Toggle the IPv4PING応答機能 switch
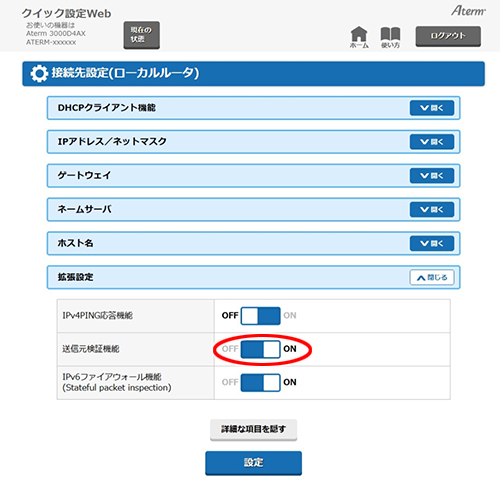 260,316
